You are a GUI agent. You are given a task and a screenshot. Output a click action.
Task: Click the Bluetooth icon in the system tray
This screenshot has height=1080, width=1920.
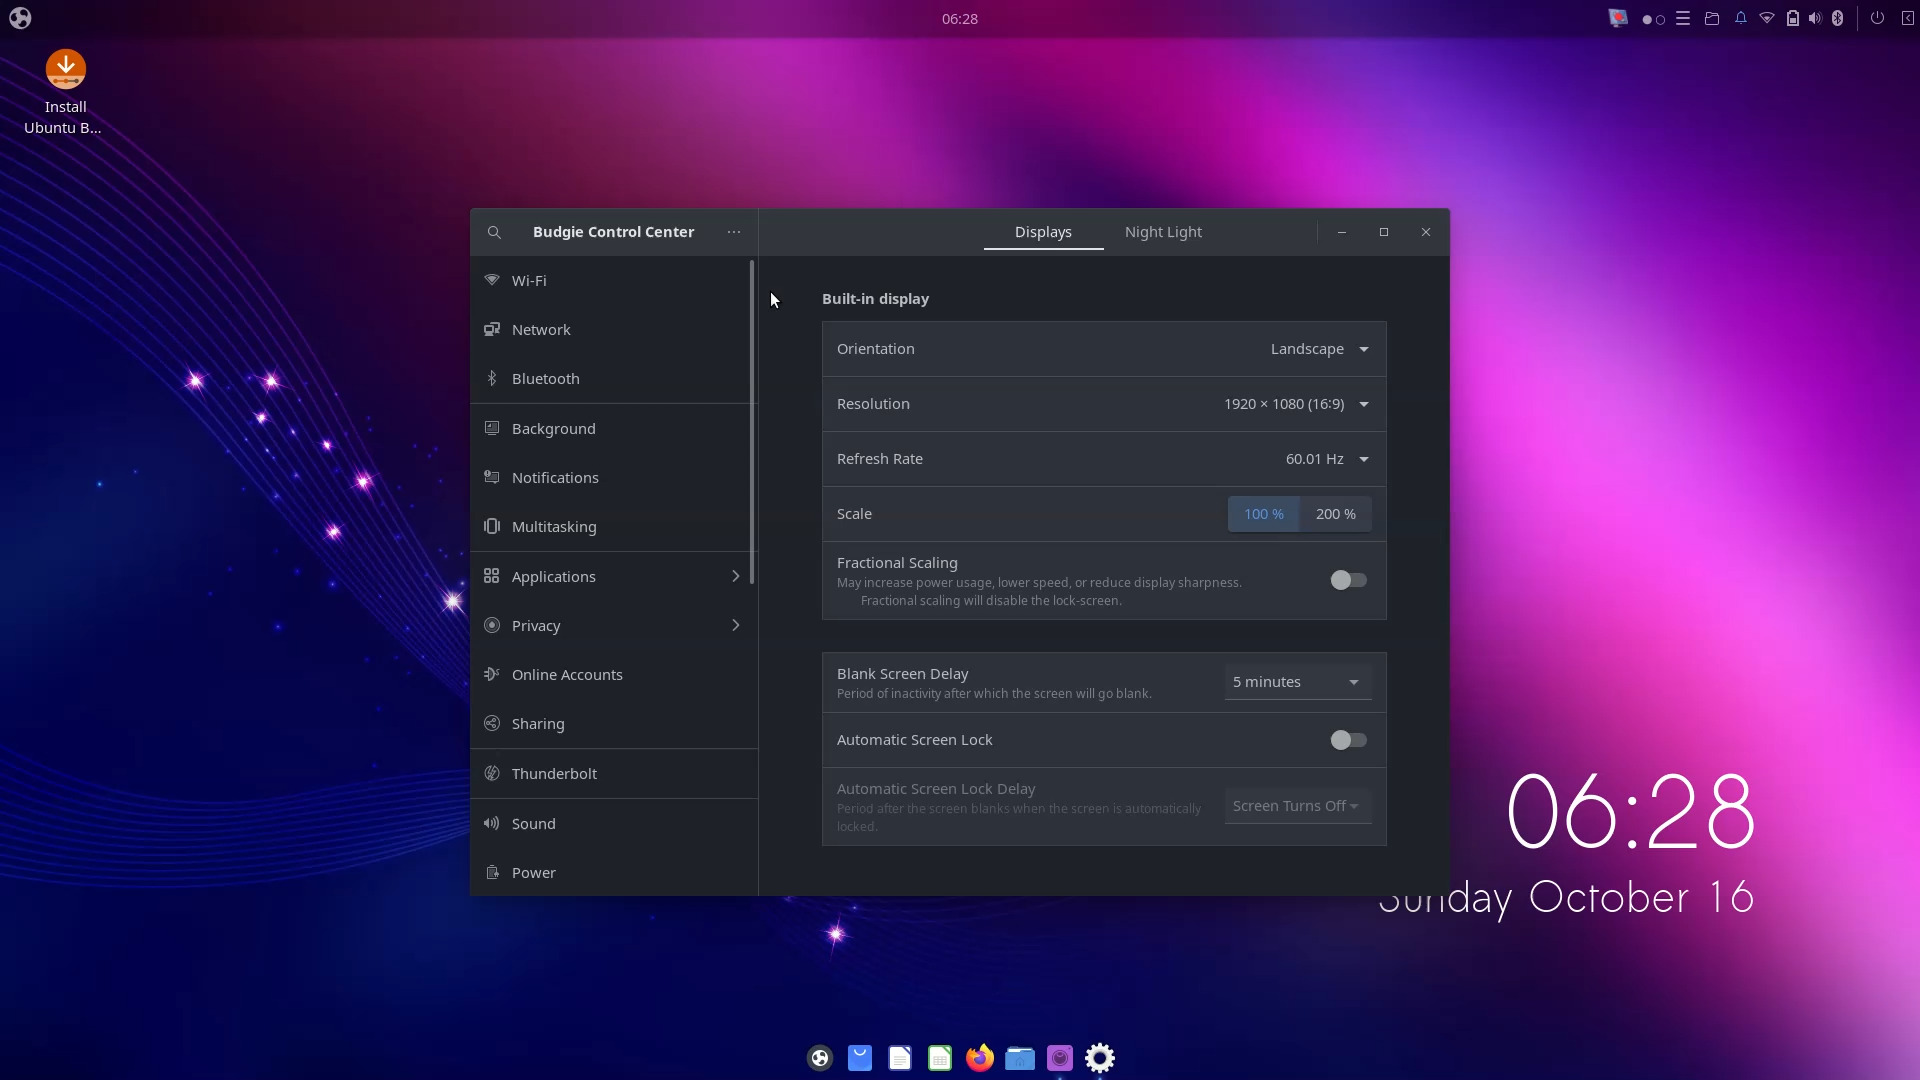point(1839,17)
